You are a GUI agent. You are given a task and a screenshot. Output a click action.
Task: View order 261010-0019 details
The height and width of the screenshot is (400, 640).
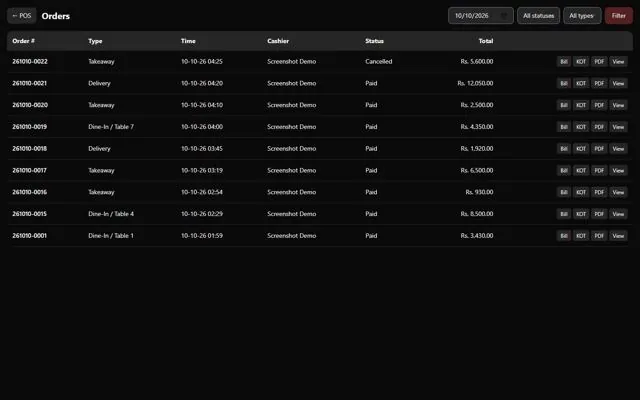618,127
